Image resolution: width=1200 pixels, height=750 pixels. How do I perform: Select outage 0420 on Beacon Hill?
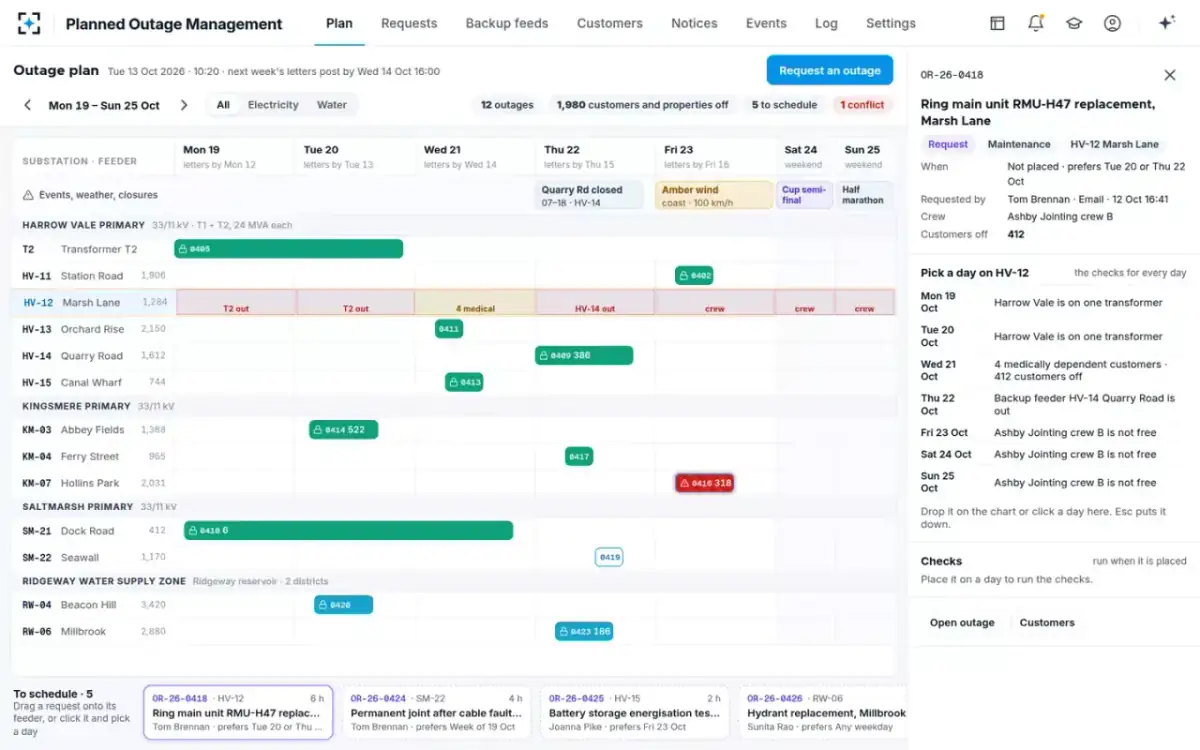pos(344,605)
